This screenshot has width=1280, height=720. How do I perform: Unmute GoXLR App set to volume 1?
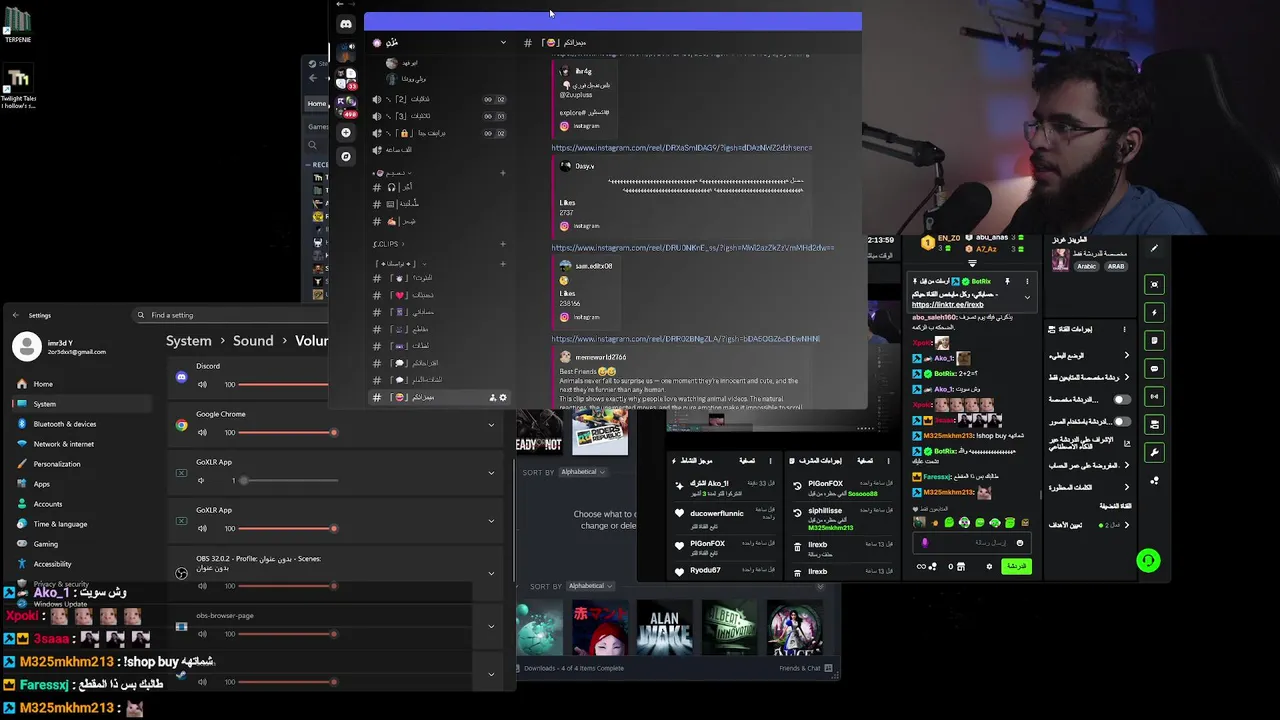(x=202, y=480)
